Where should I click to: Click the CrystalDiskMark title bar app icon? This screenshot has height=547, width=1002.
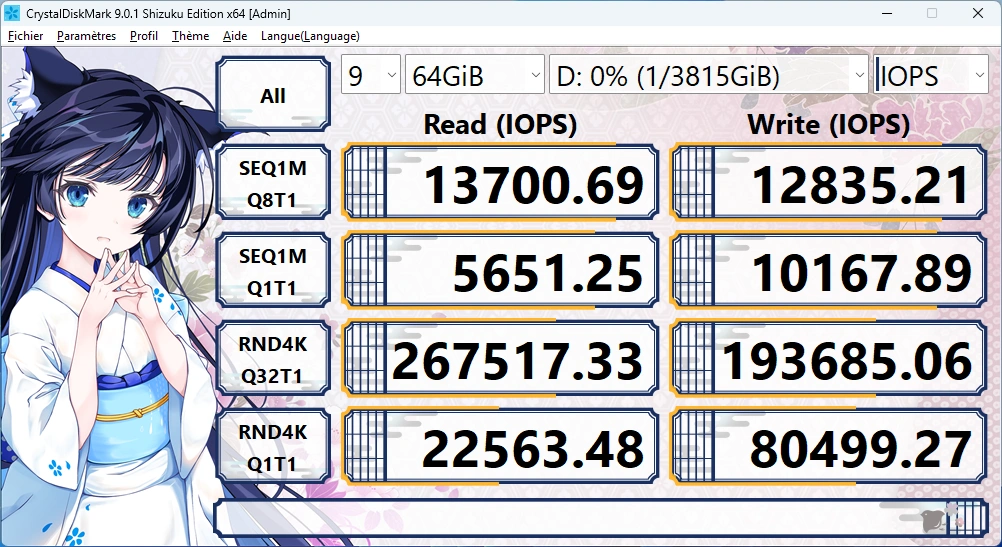[12, 13]
